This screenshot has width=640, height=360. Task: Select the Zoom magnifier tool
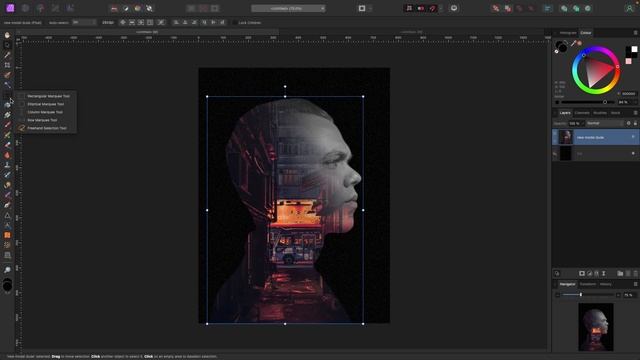click(x=7, y=270)
